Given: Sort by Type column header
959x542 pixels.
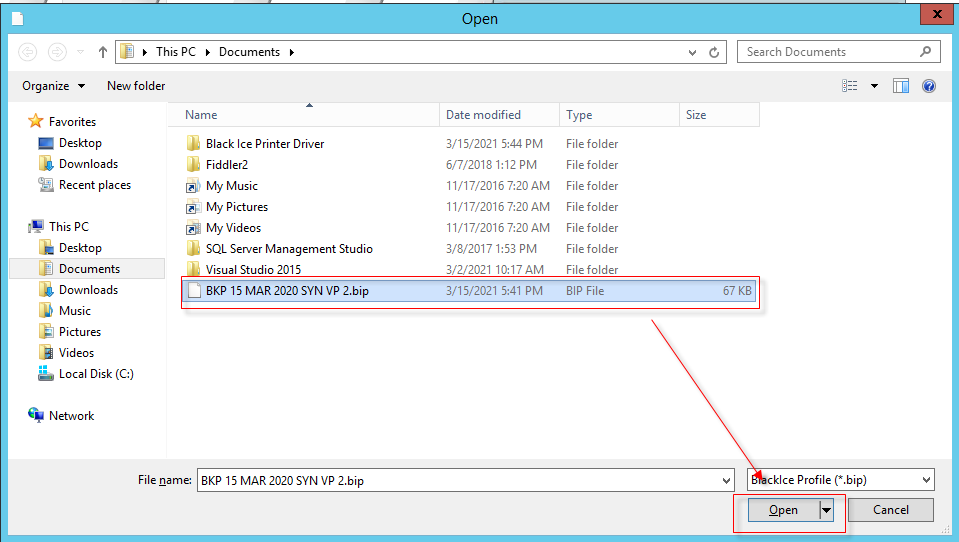Looking at the screenshot, I should (x=619, y=115).
